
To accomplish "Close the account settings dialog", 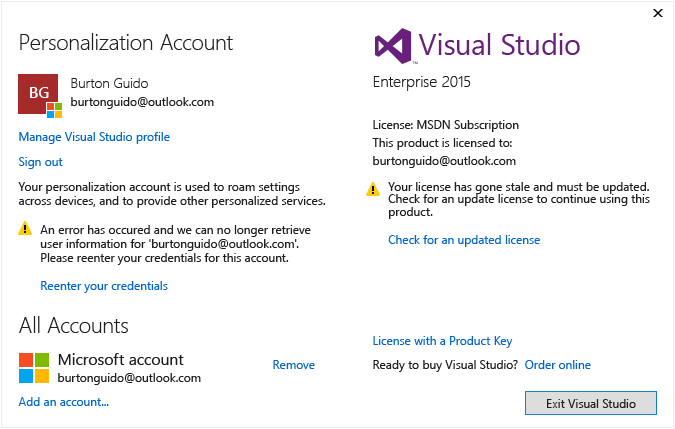I will (658, 13).
